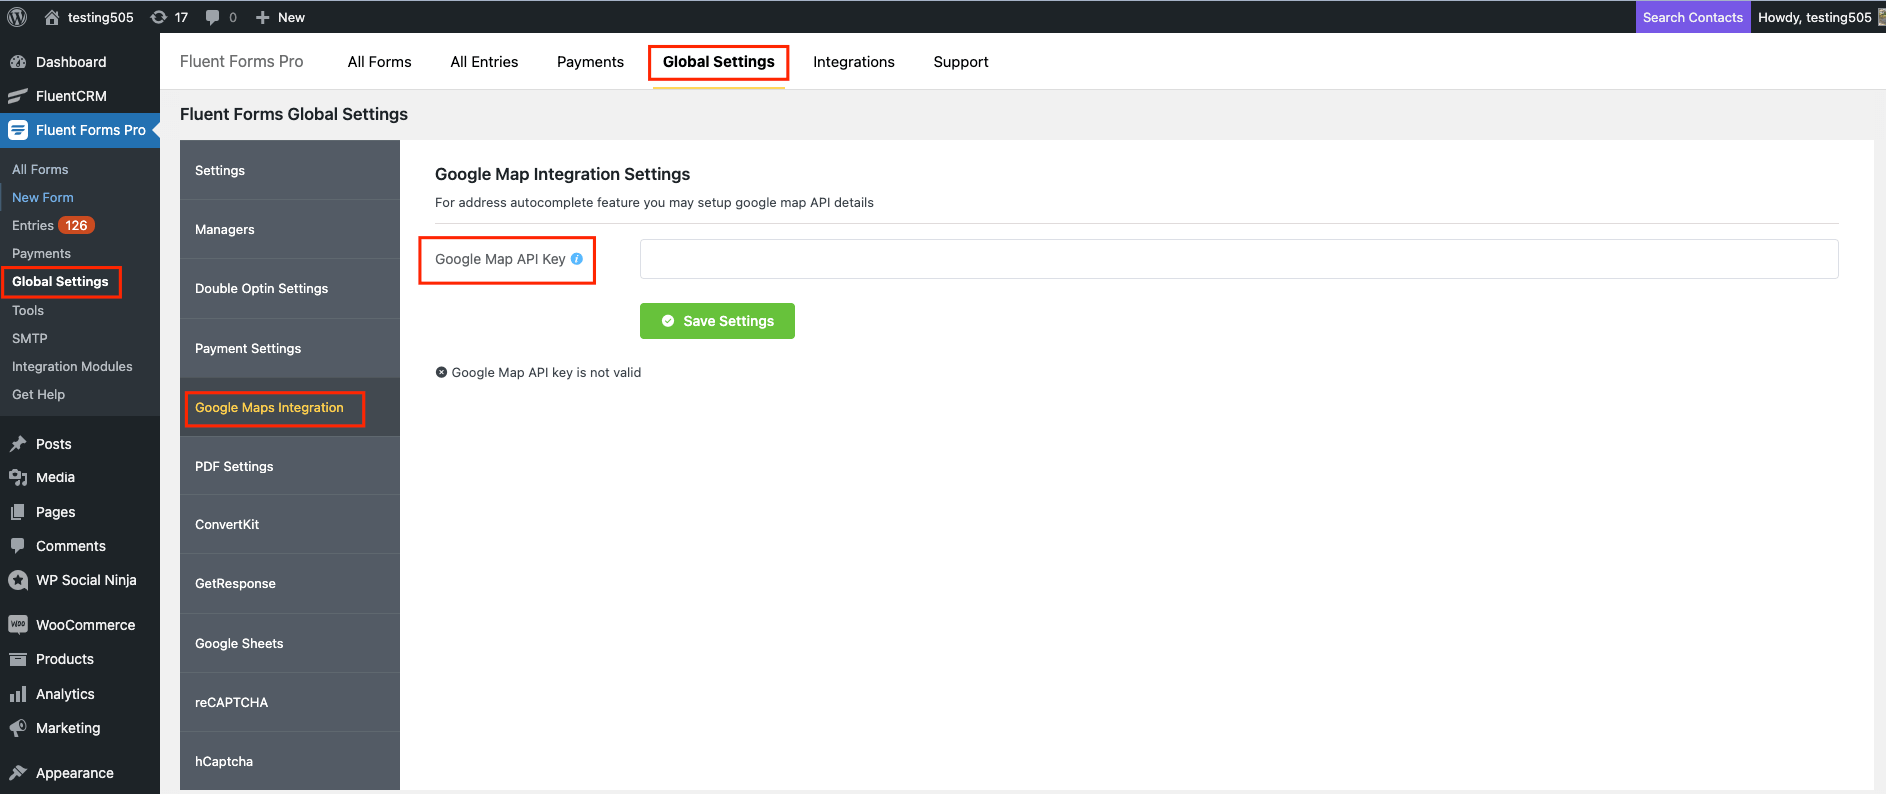Click the FluentCRM sidebar icon
The height and width of the screenshot is (794, 1886).
coord(18,96)
